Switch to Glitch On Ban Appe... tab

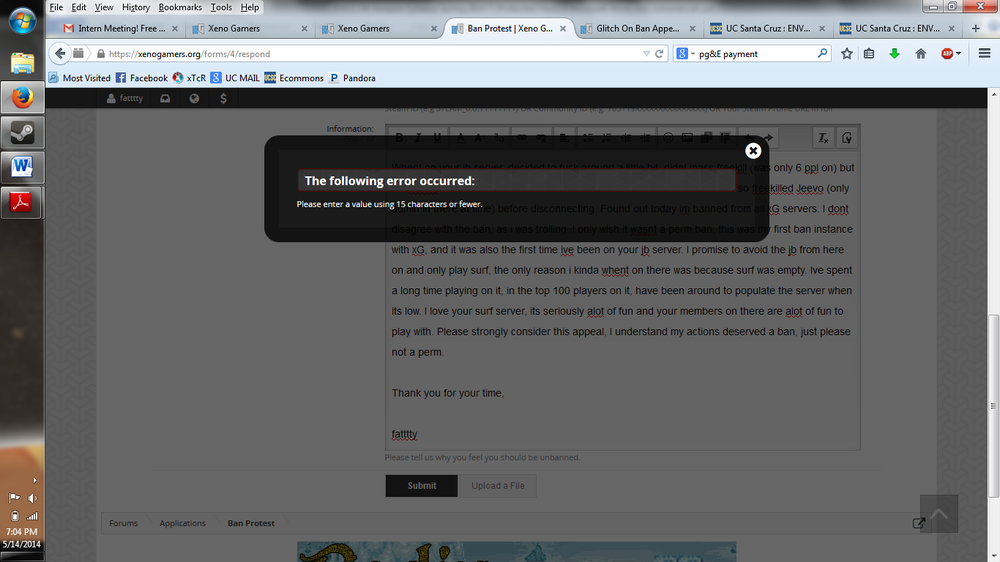[638, 28]
